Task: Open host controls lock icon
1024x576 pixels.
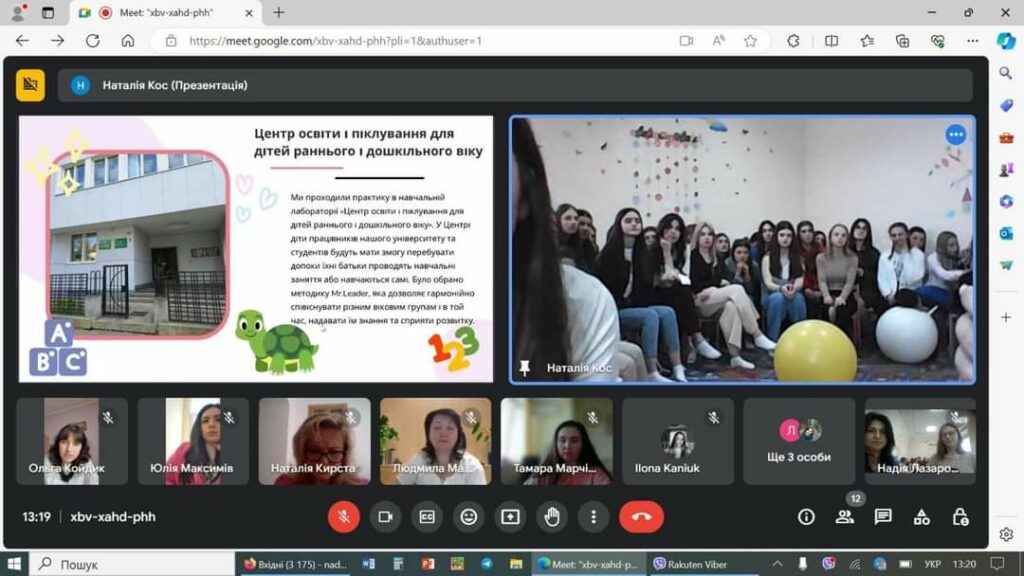Action: coord(960,517)
